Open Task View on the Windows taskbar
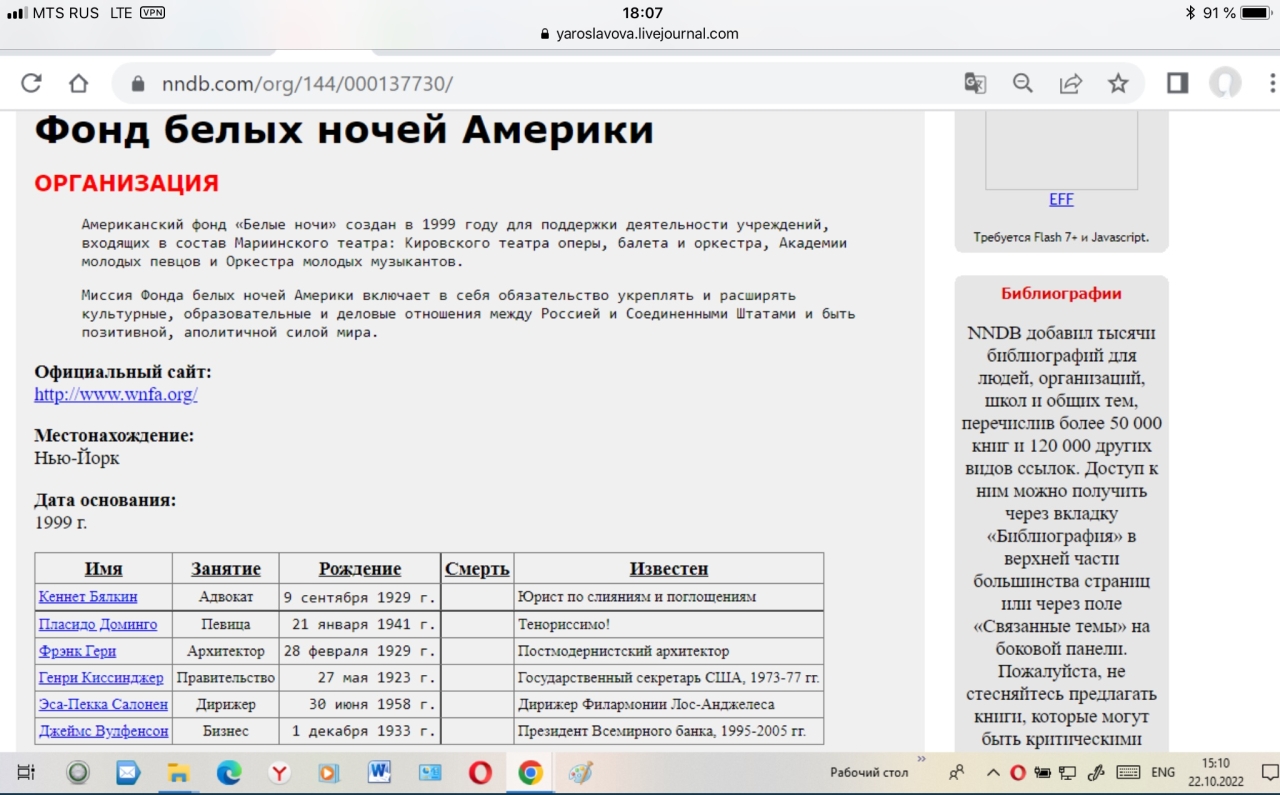This screenshot has width=1280, height=795. tap(26, 772)
